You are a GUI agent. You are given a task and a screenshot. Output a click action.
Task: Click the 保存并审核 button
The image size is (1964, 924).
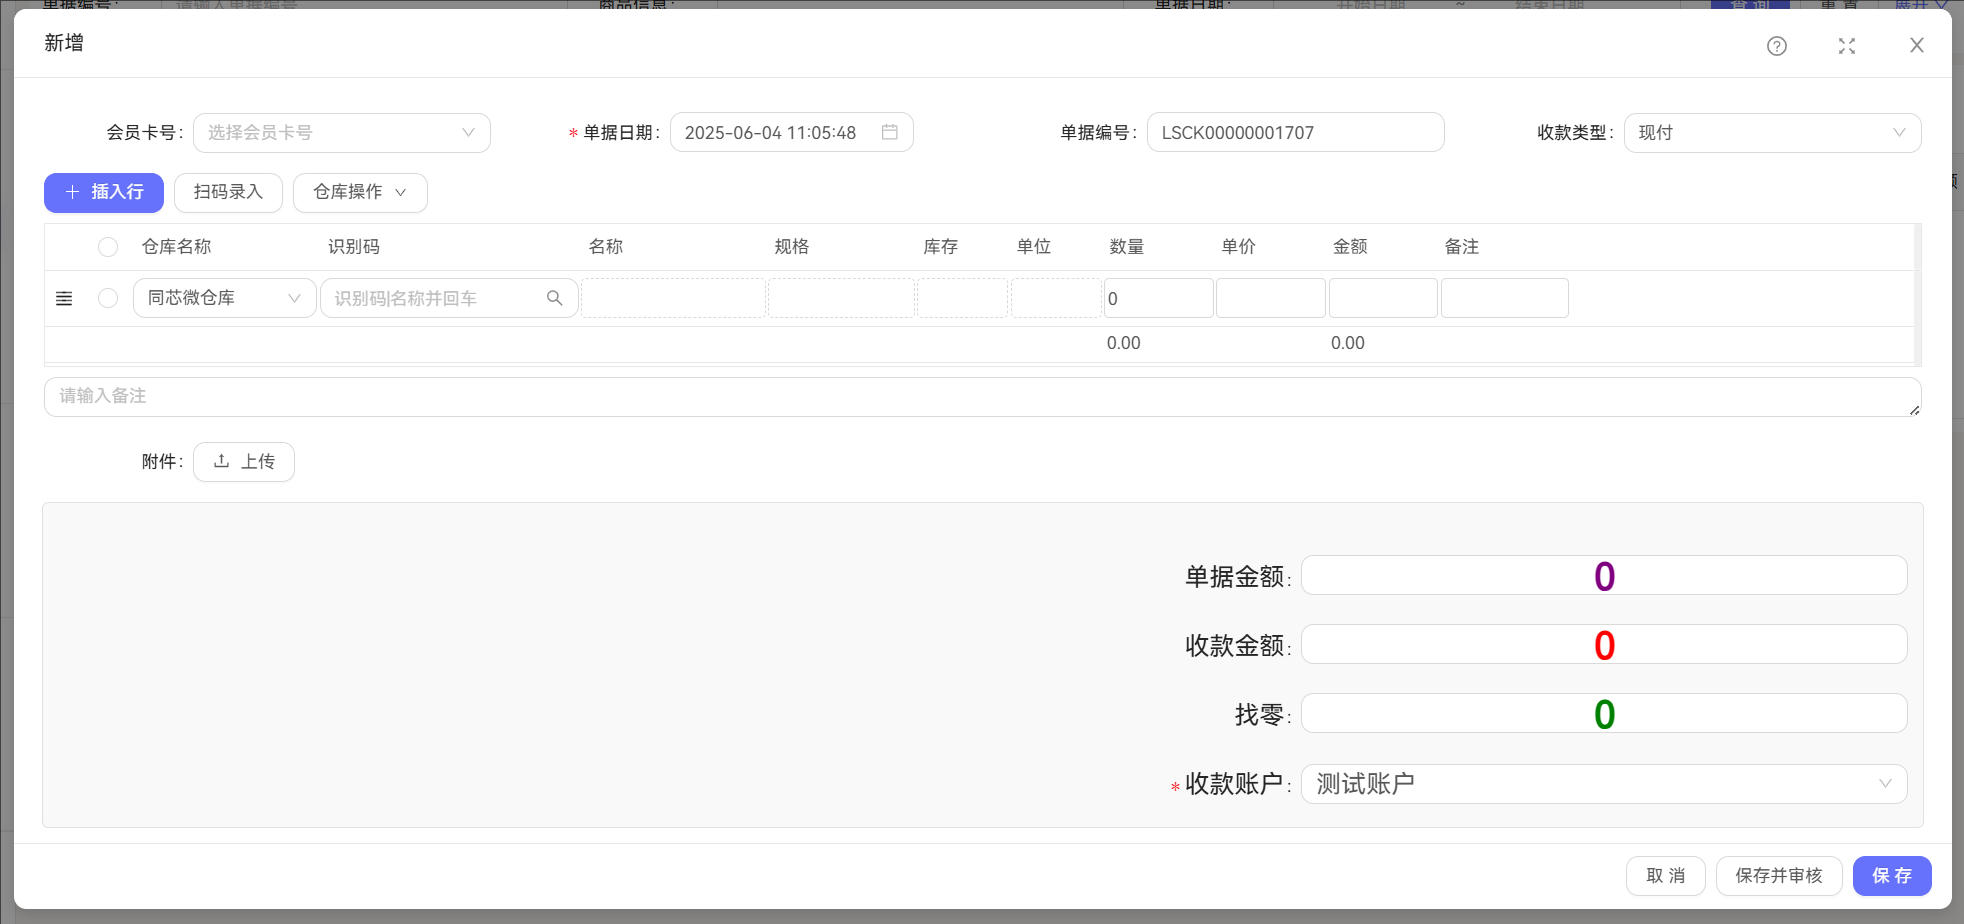(x=1779, y=875)
